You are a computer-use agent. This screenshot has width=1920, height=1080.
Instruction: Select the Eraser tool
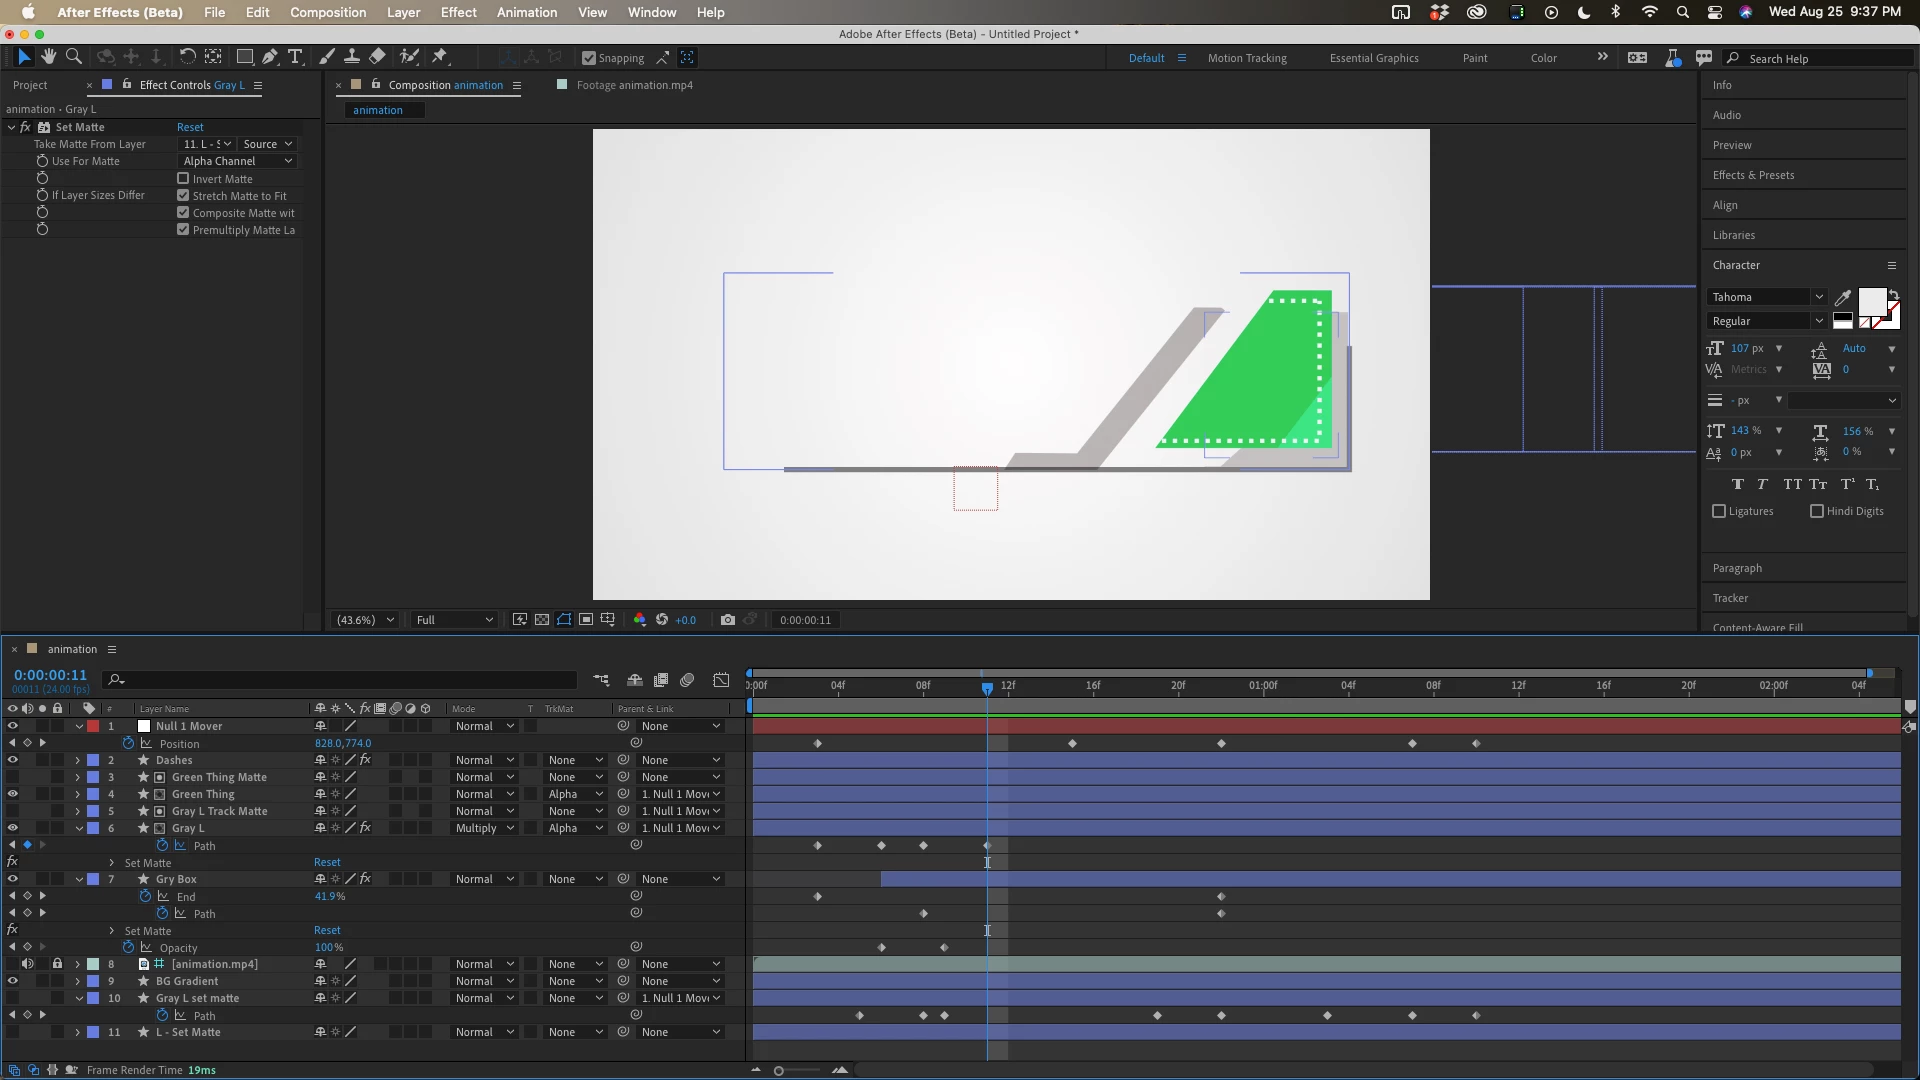377,57
